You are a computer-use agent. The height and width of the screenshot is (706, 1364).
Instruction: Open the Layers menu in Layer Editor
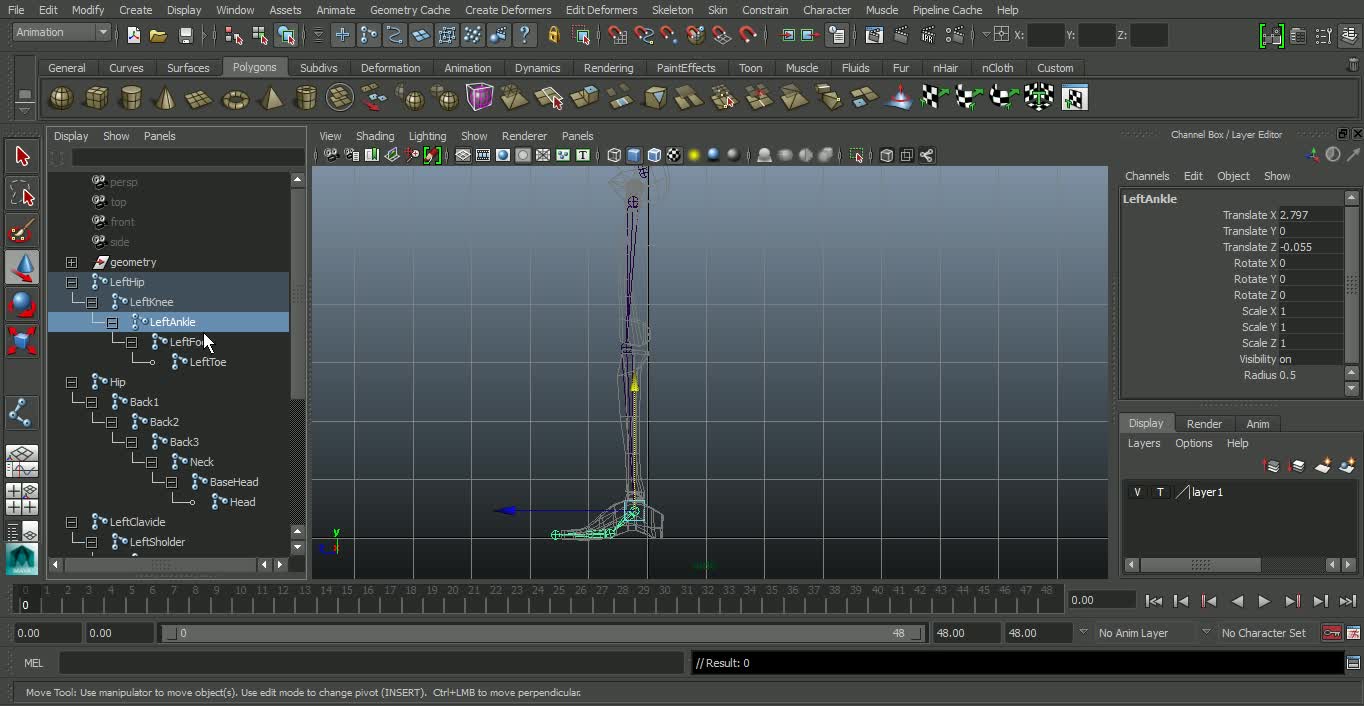click(x=1144, y=443)
